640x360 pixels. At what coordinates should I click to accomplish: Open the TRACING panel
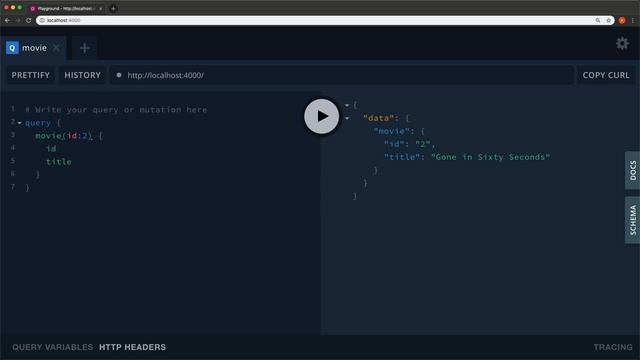[613, 347]
